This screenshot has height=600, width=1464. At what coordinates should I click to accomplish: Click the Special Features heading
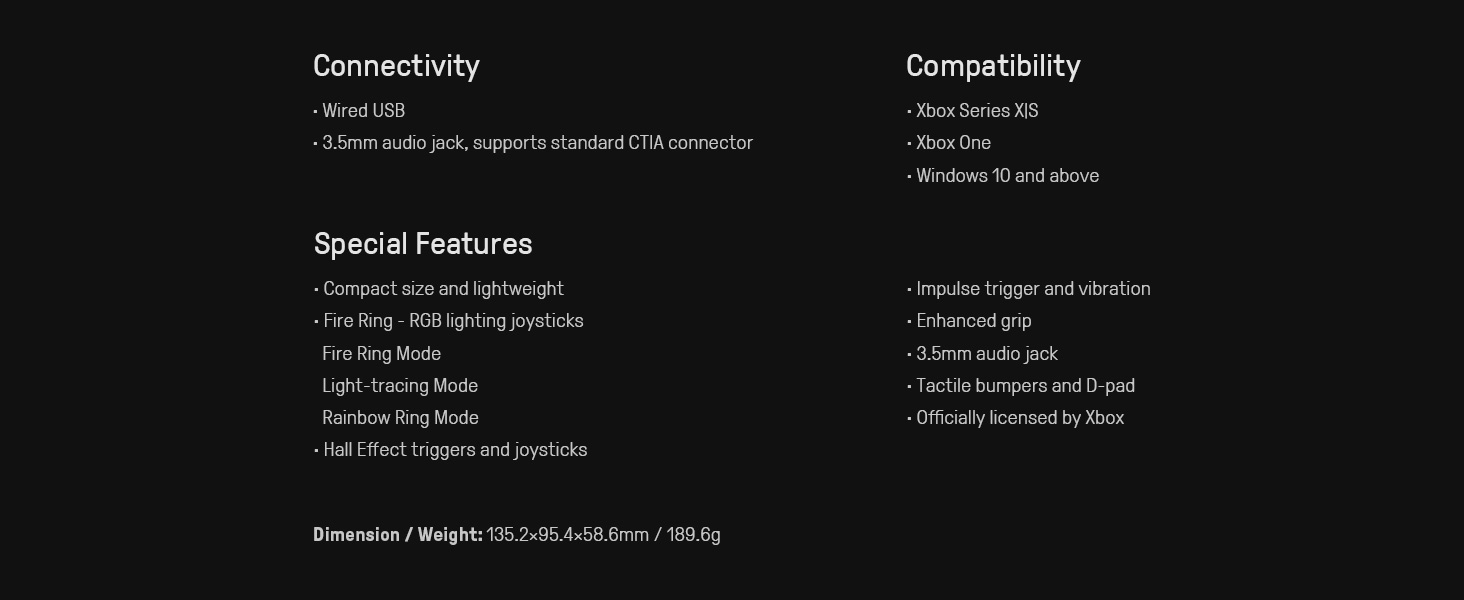click(423, 244)
